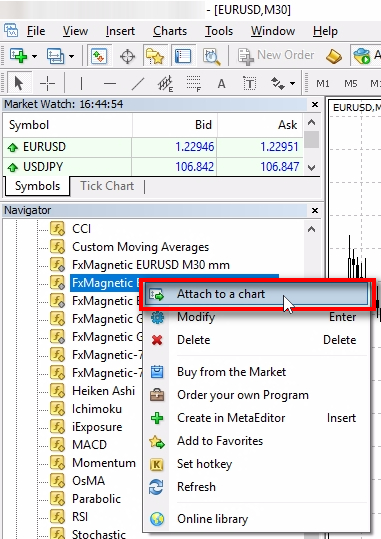Select the Fibonacci retracement tool

[x=194, y=84]
